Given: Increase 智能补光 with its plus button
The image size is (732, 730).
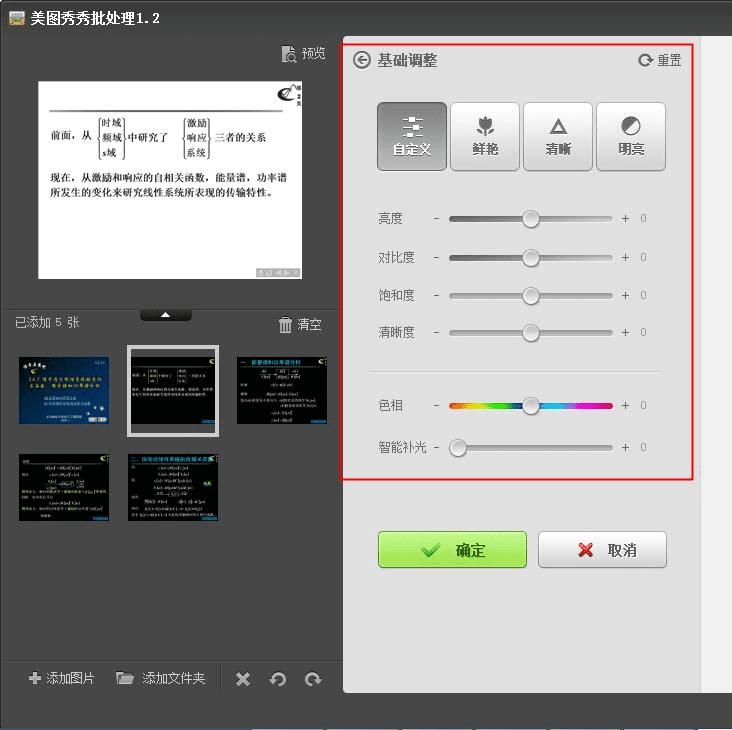Looking at the screenshot, I should (x=625, y=448).
